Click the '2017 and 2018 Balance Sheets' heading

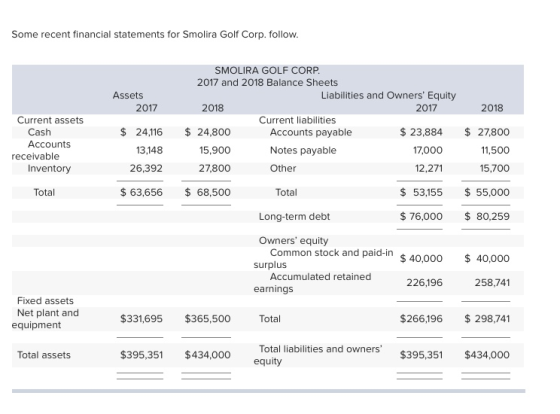267,83
